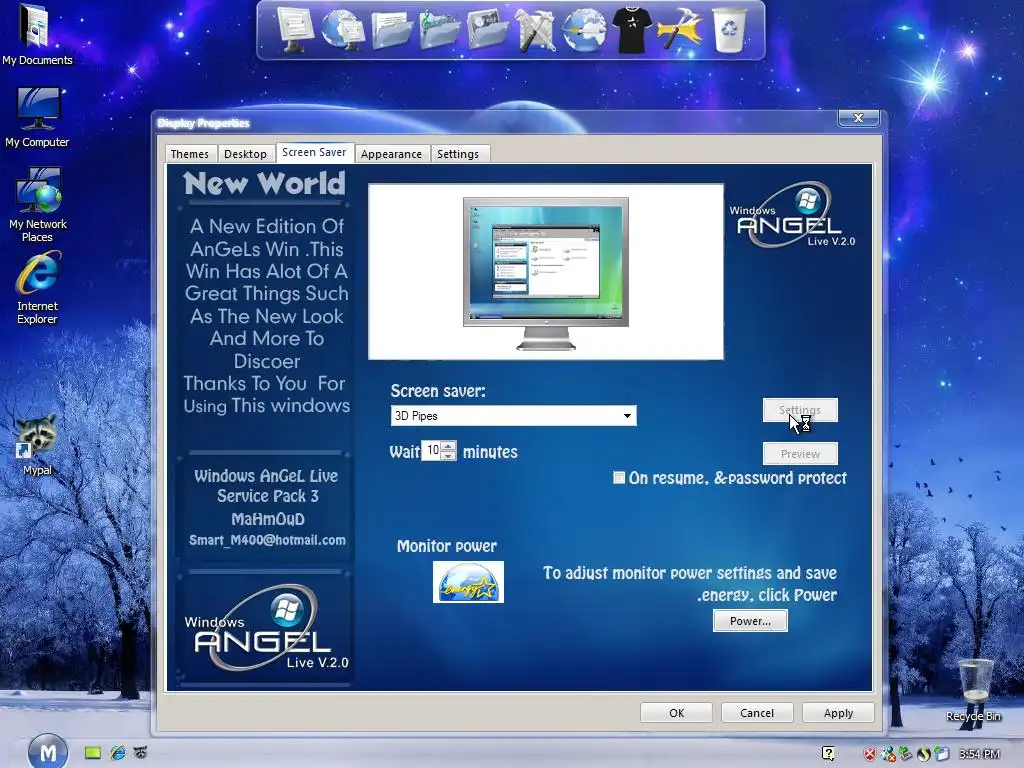Click the screen saver monitor preview thumbnail
This screenshot has width=1024, height=768.
(x=546, y=272)
